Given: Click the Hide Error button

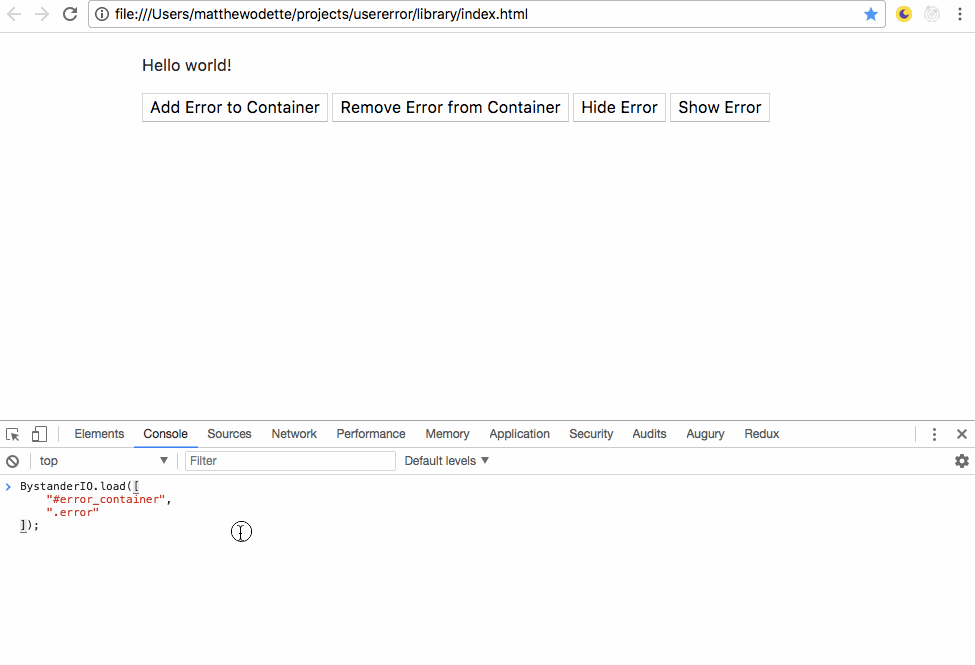Looking at the screenshot, I should 619,108.
